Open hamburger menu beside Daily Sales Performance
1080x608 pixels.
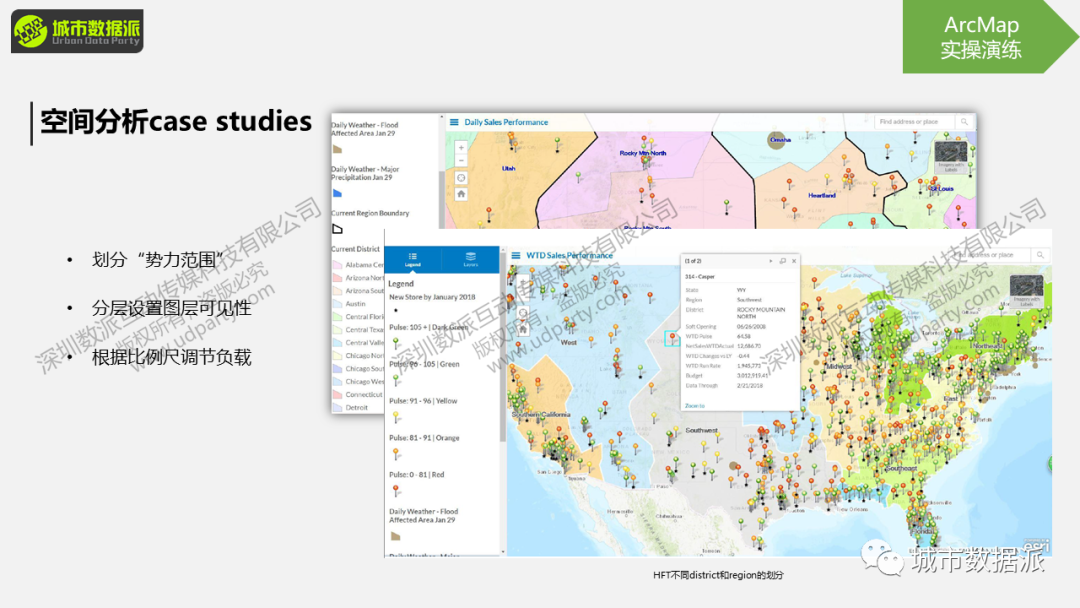tap(454, 123)
